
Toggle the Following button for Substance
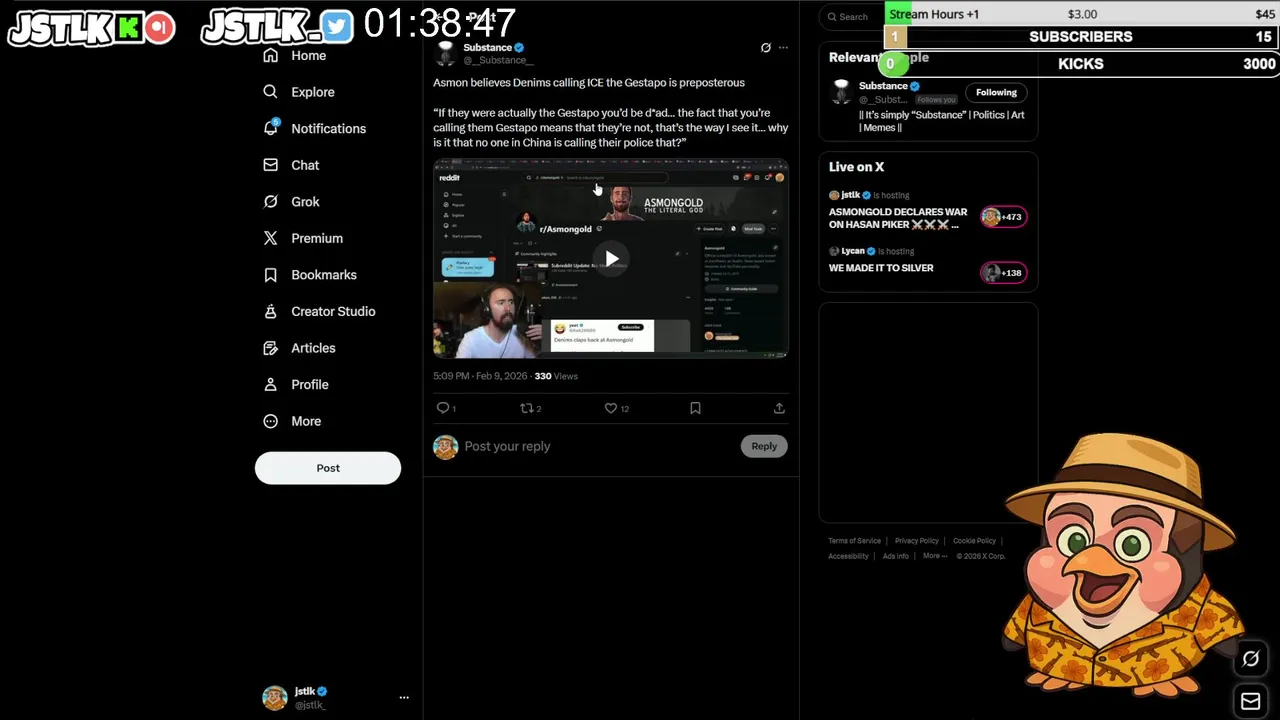tap(996, 92)
